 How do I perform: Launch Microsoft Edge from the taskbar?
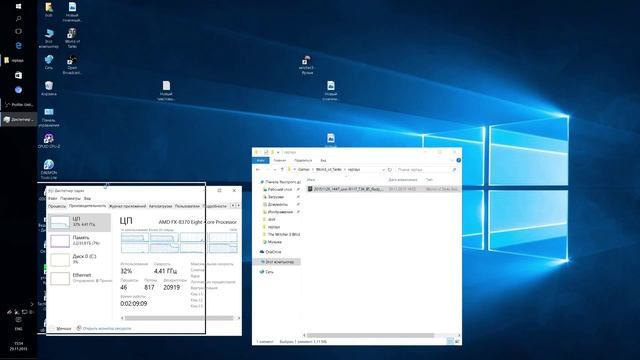pos(18,45)
